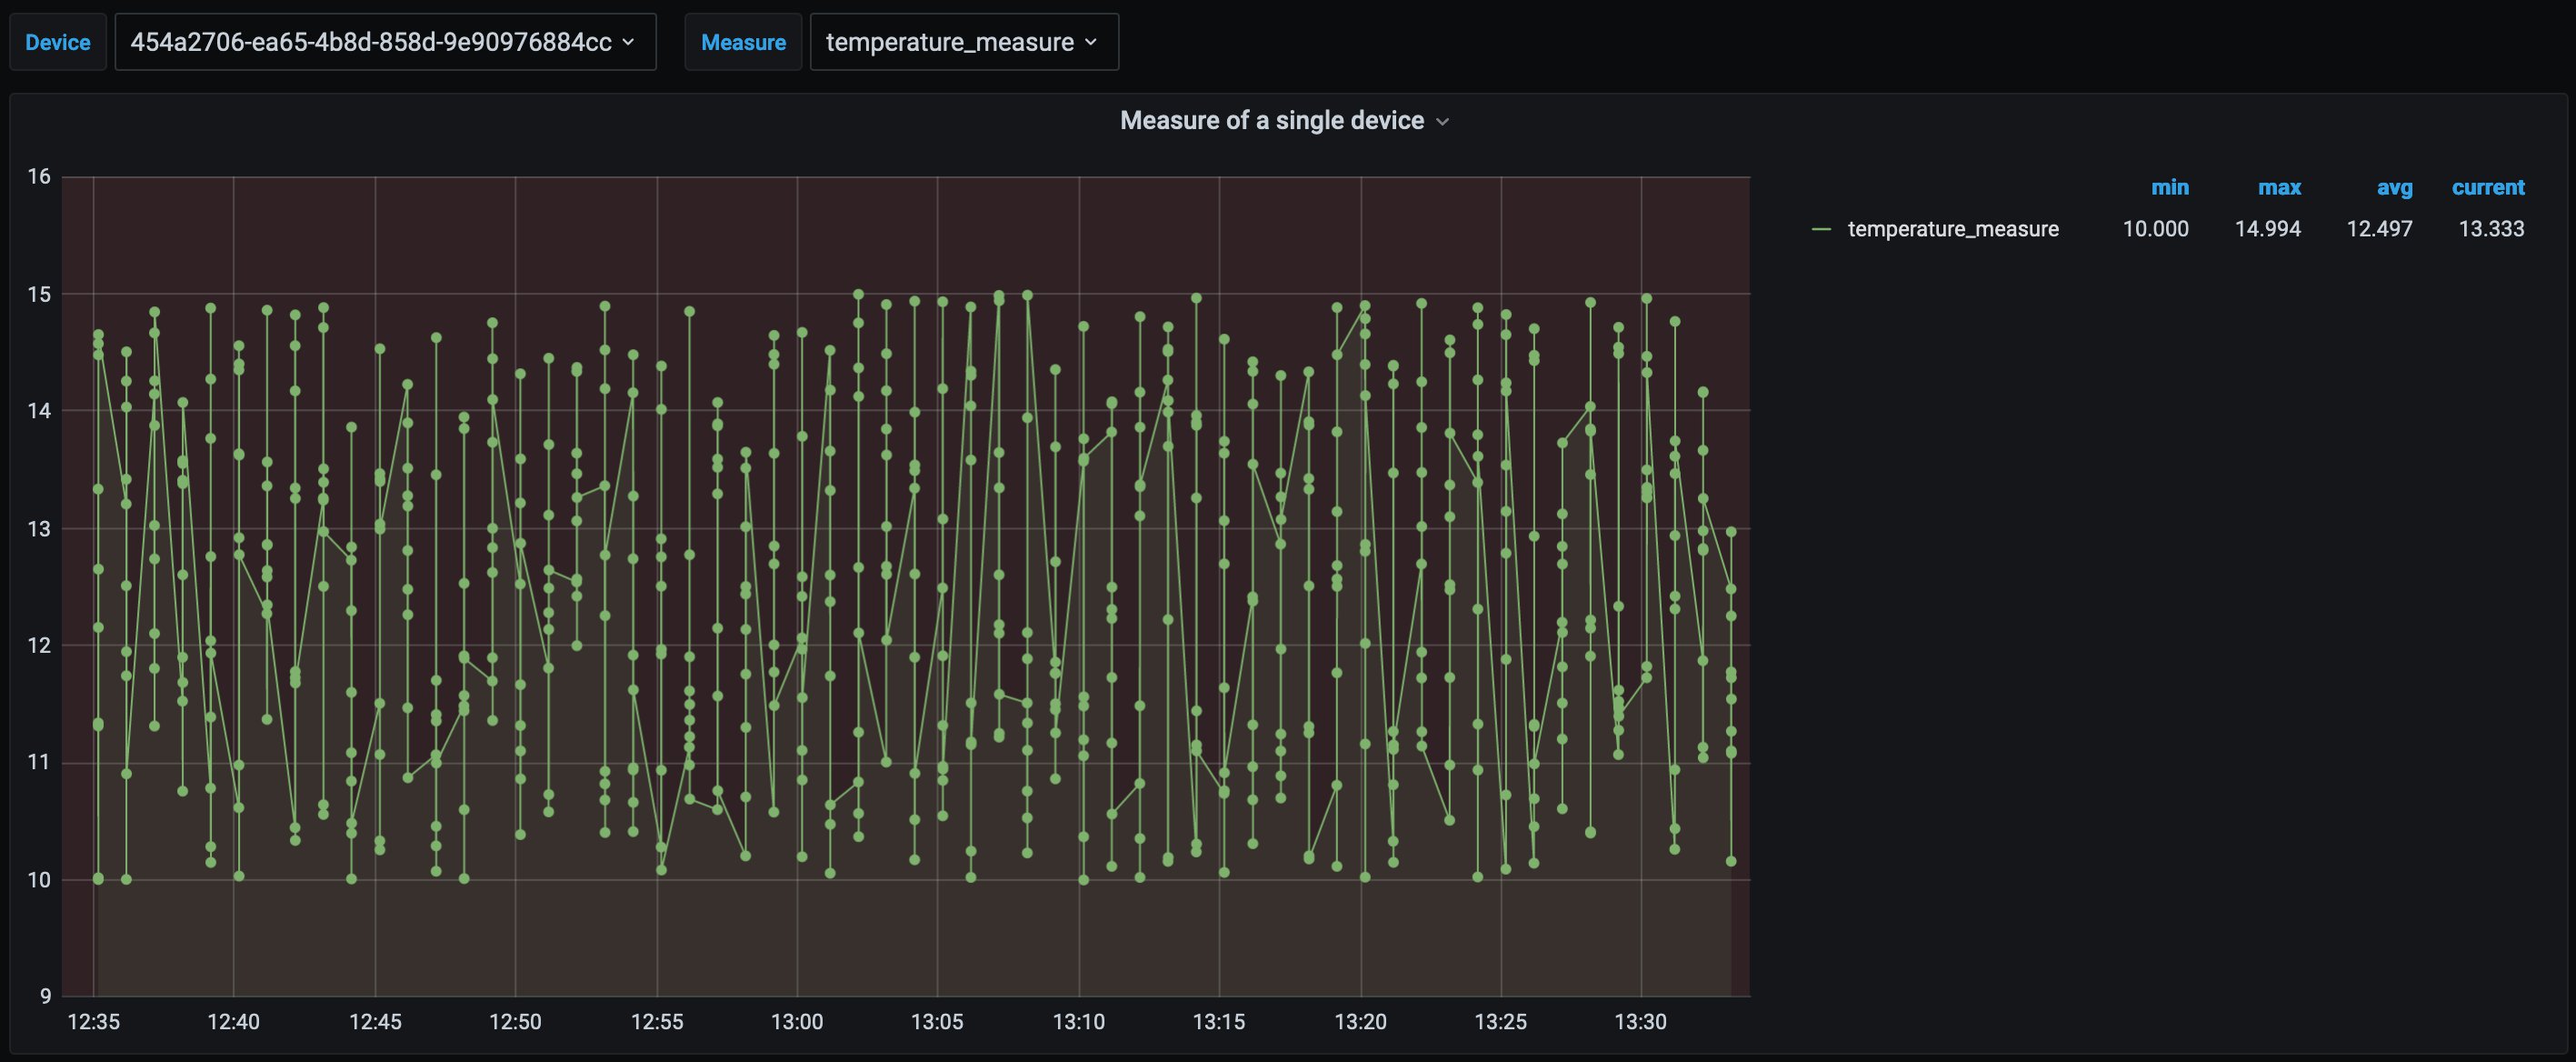Click the 12:50 x-axis time label

[x=515, y=1022]
